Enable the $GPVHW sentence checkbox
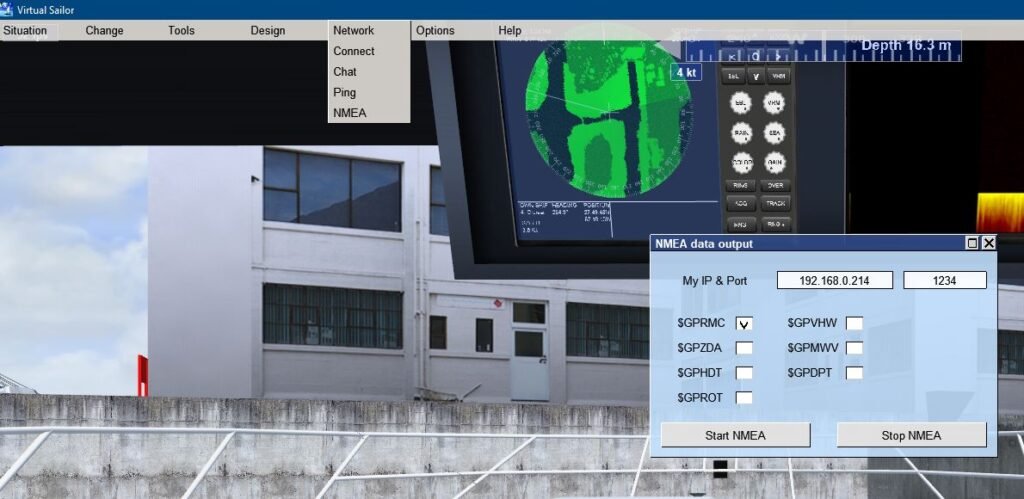The width and height of the screenshot is (1024, 499). pos(854,323)
